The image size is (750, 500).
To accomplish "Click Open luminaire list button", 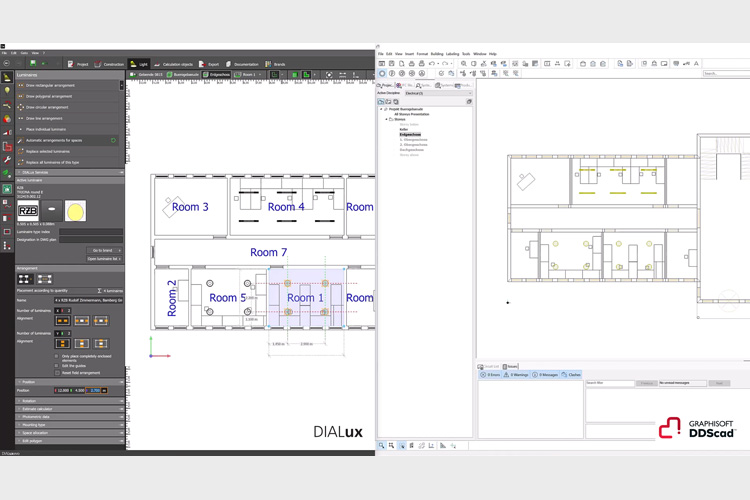I will coord(104,259).
